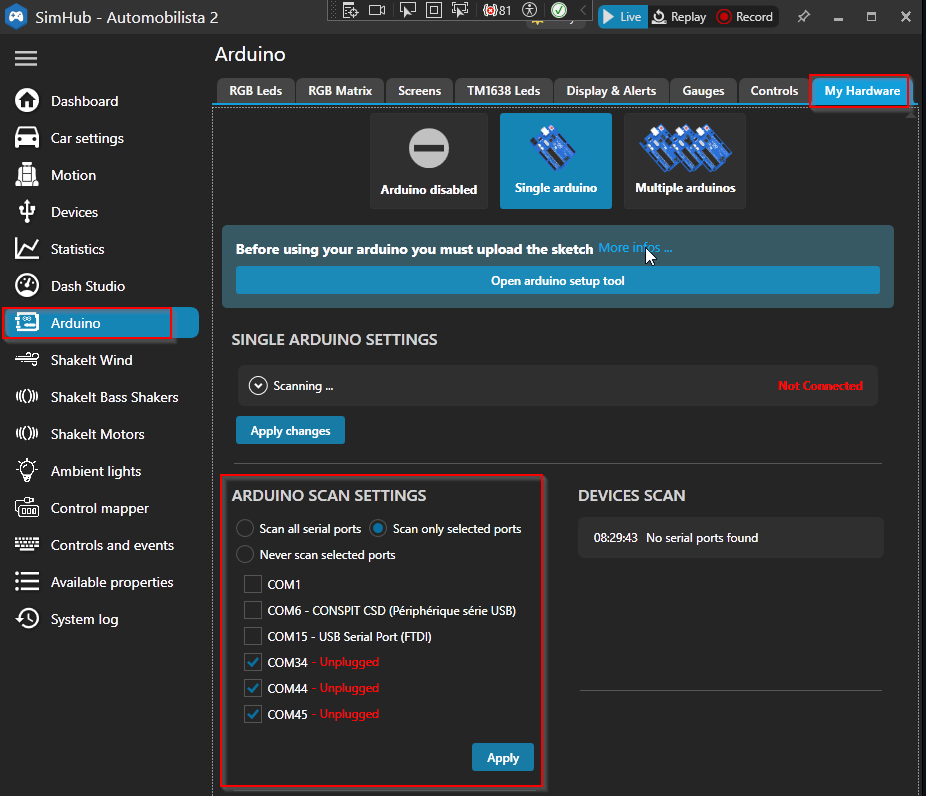Image resolution: width=926 pixels, height=796 pixels.
Task: Open the hamburger menu at top left
Action: (x=26, y=58)
